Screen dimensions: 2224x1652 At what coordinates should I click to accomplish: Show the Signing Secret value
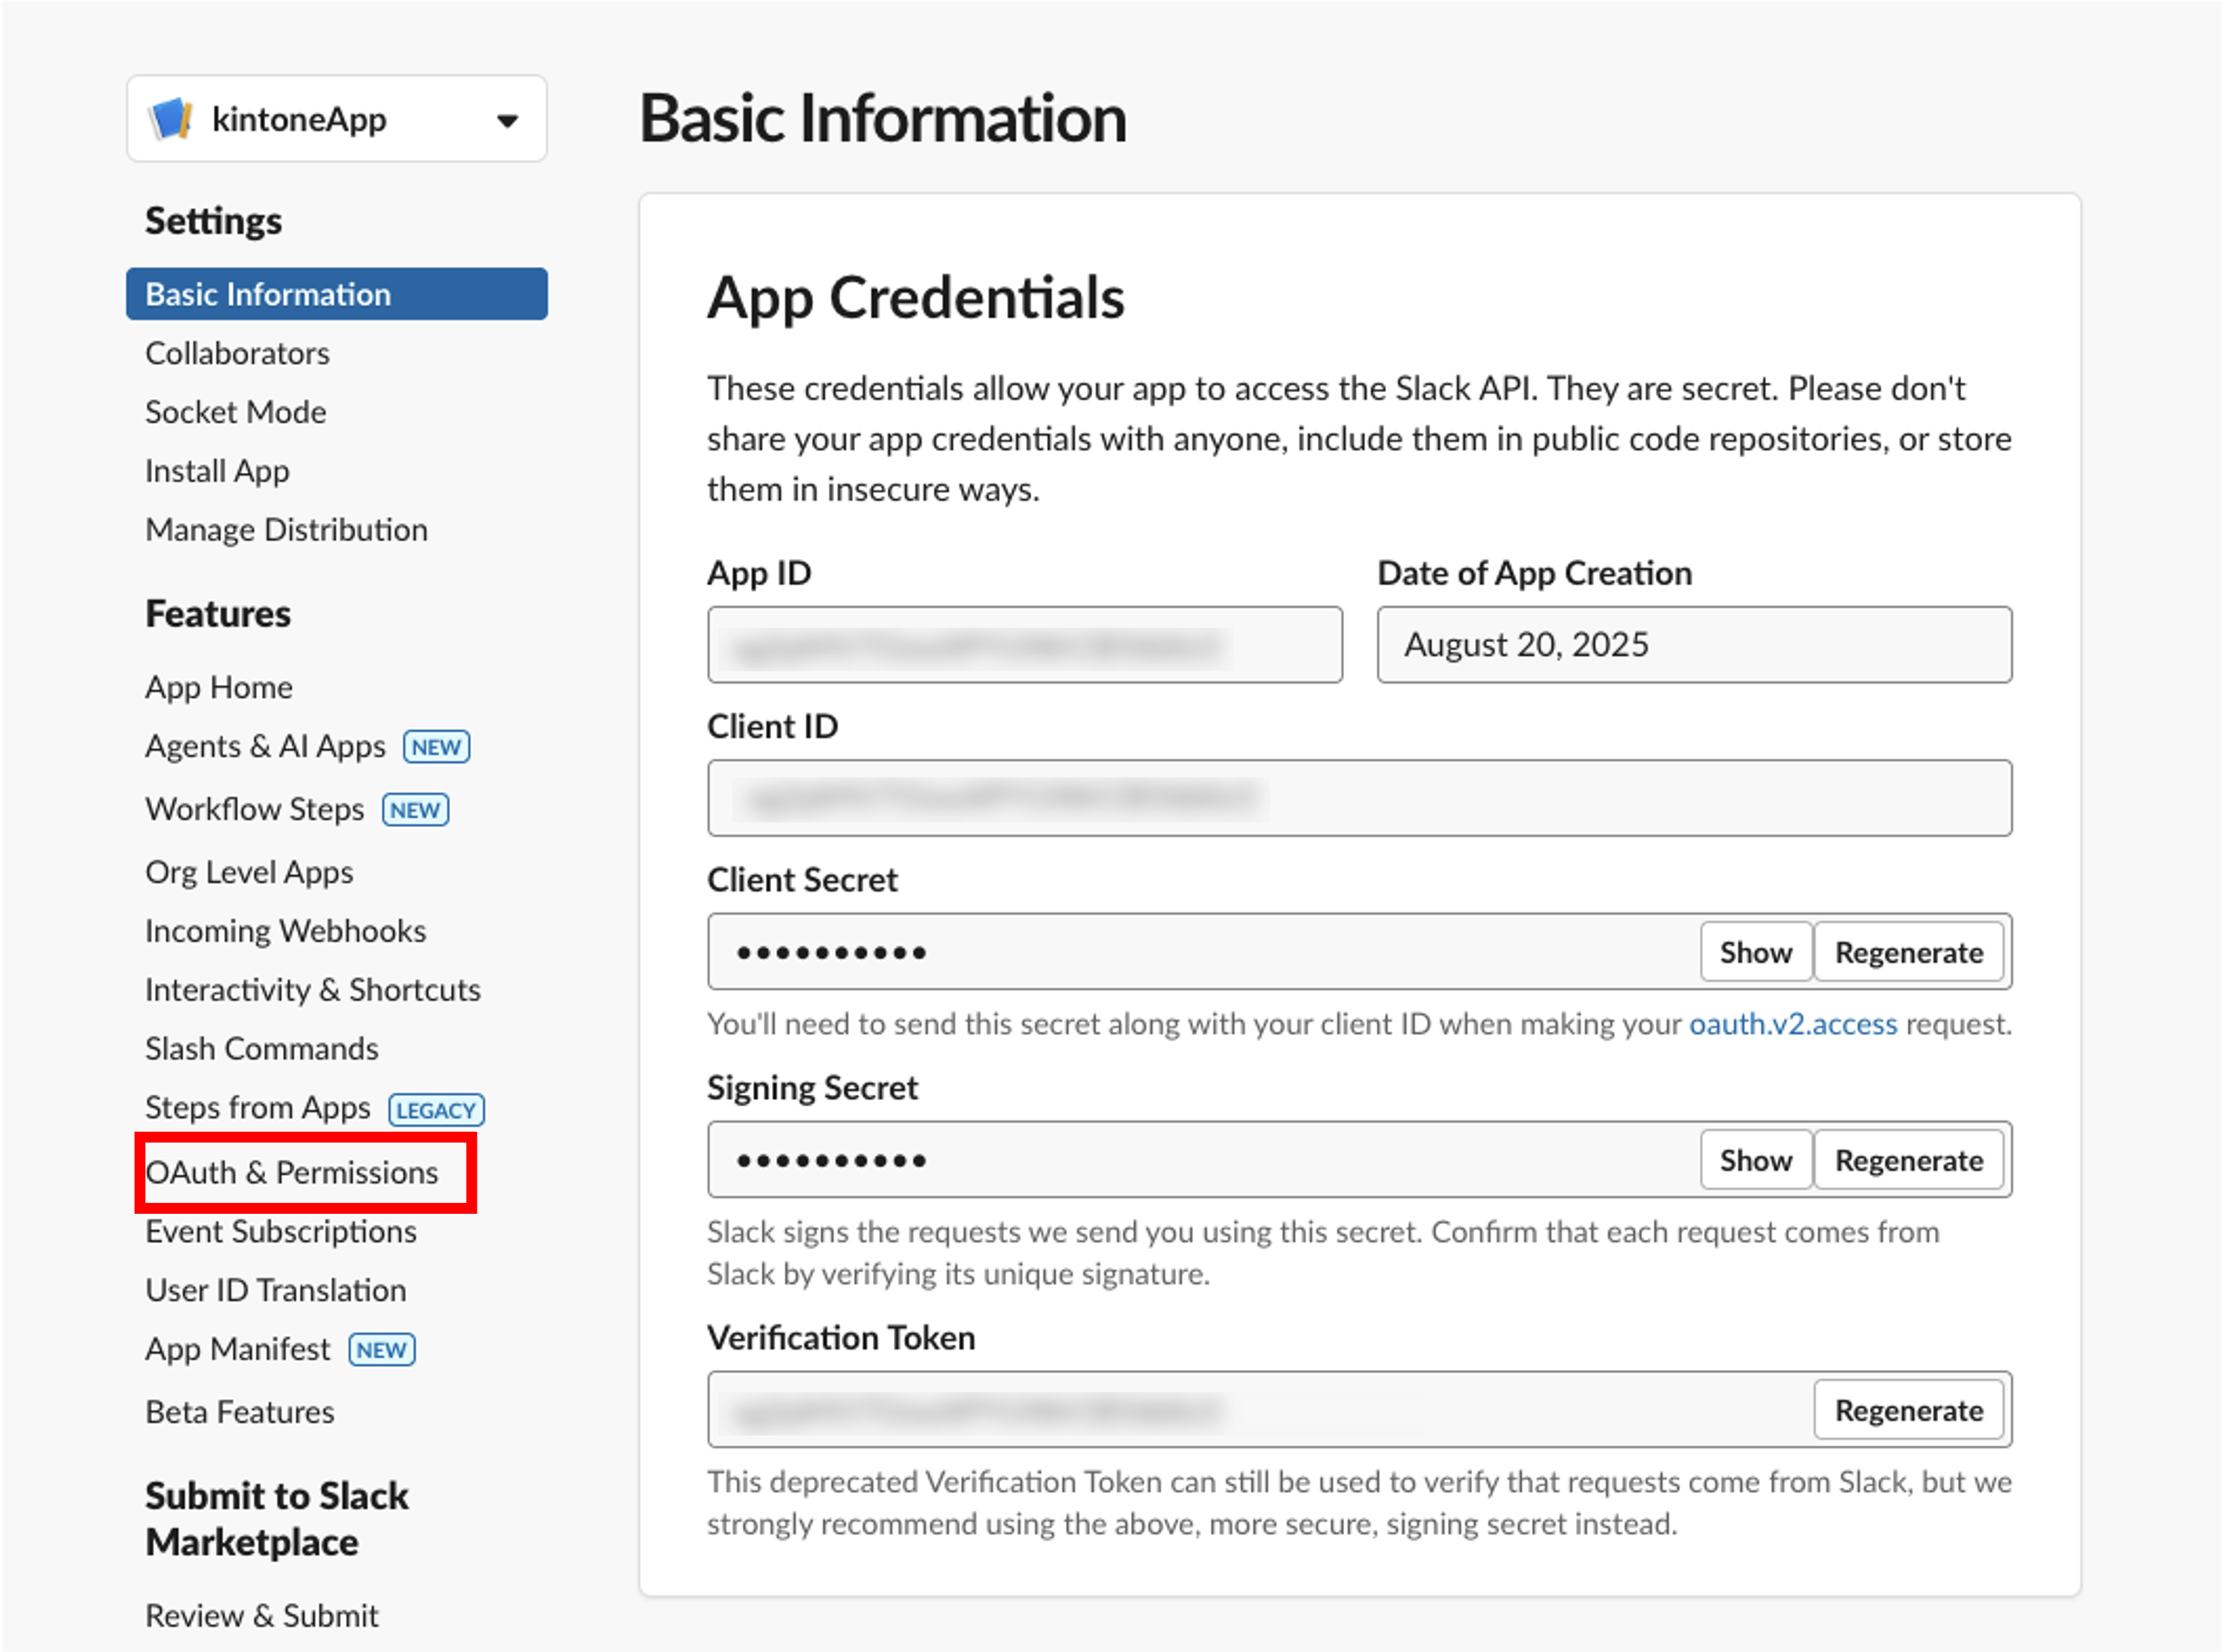coord(1755,1160)
